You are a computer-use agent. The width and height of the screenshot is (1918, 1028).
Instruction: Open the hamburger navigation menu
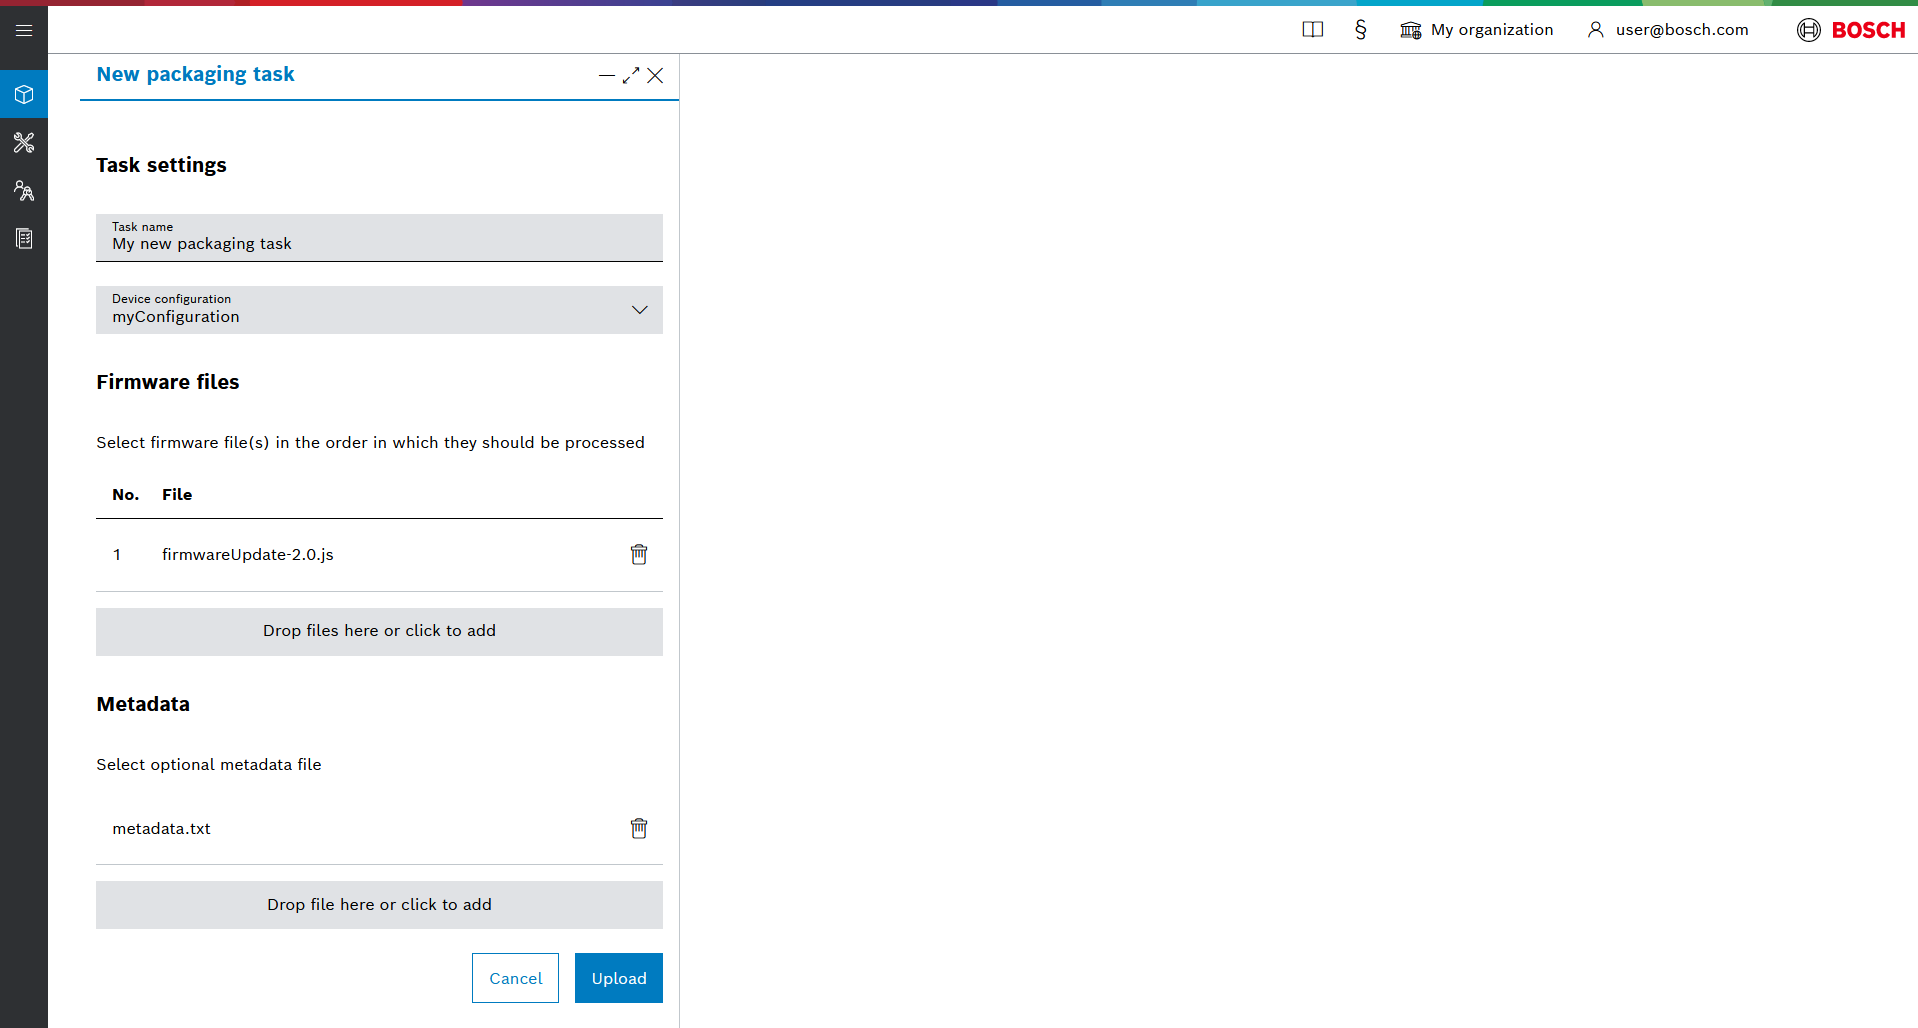click(24, 30)
